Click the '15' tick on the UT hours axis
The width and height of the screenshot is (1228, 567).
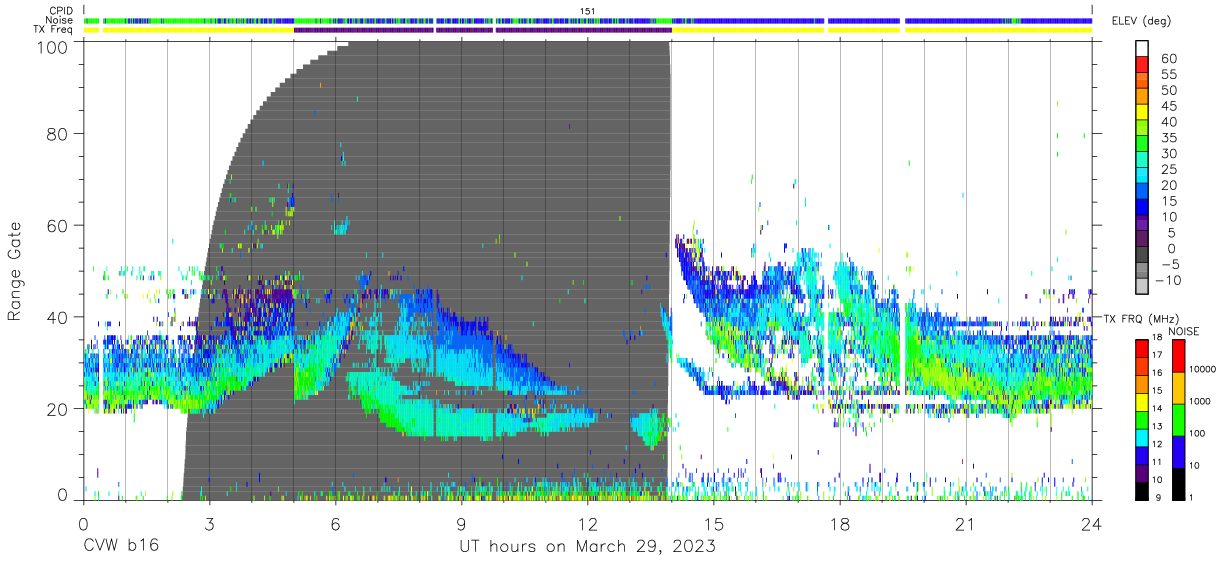pos(714,523)
